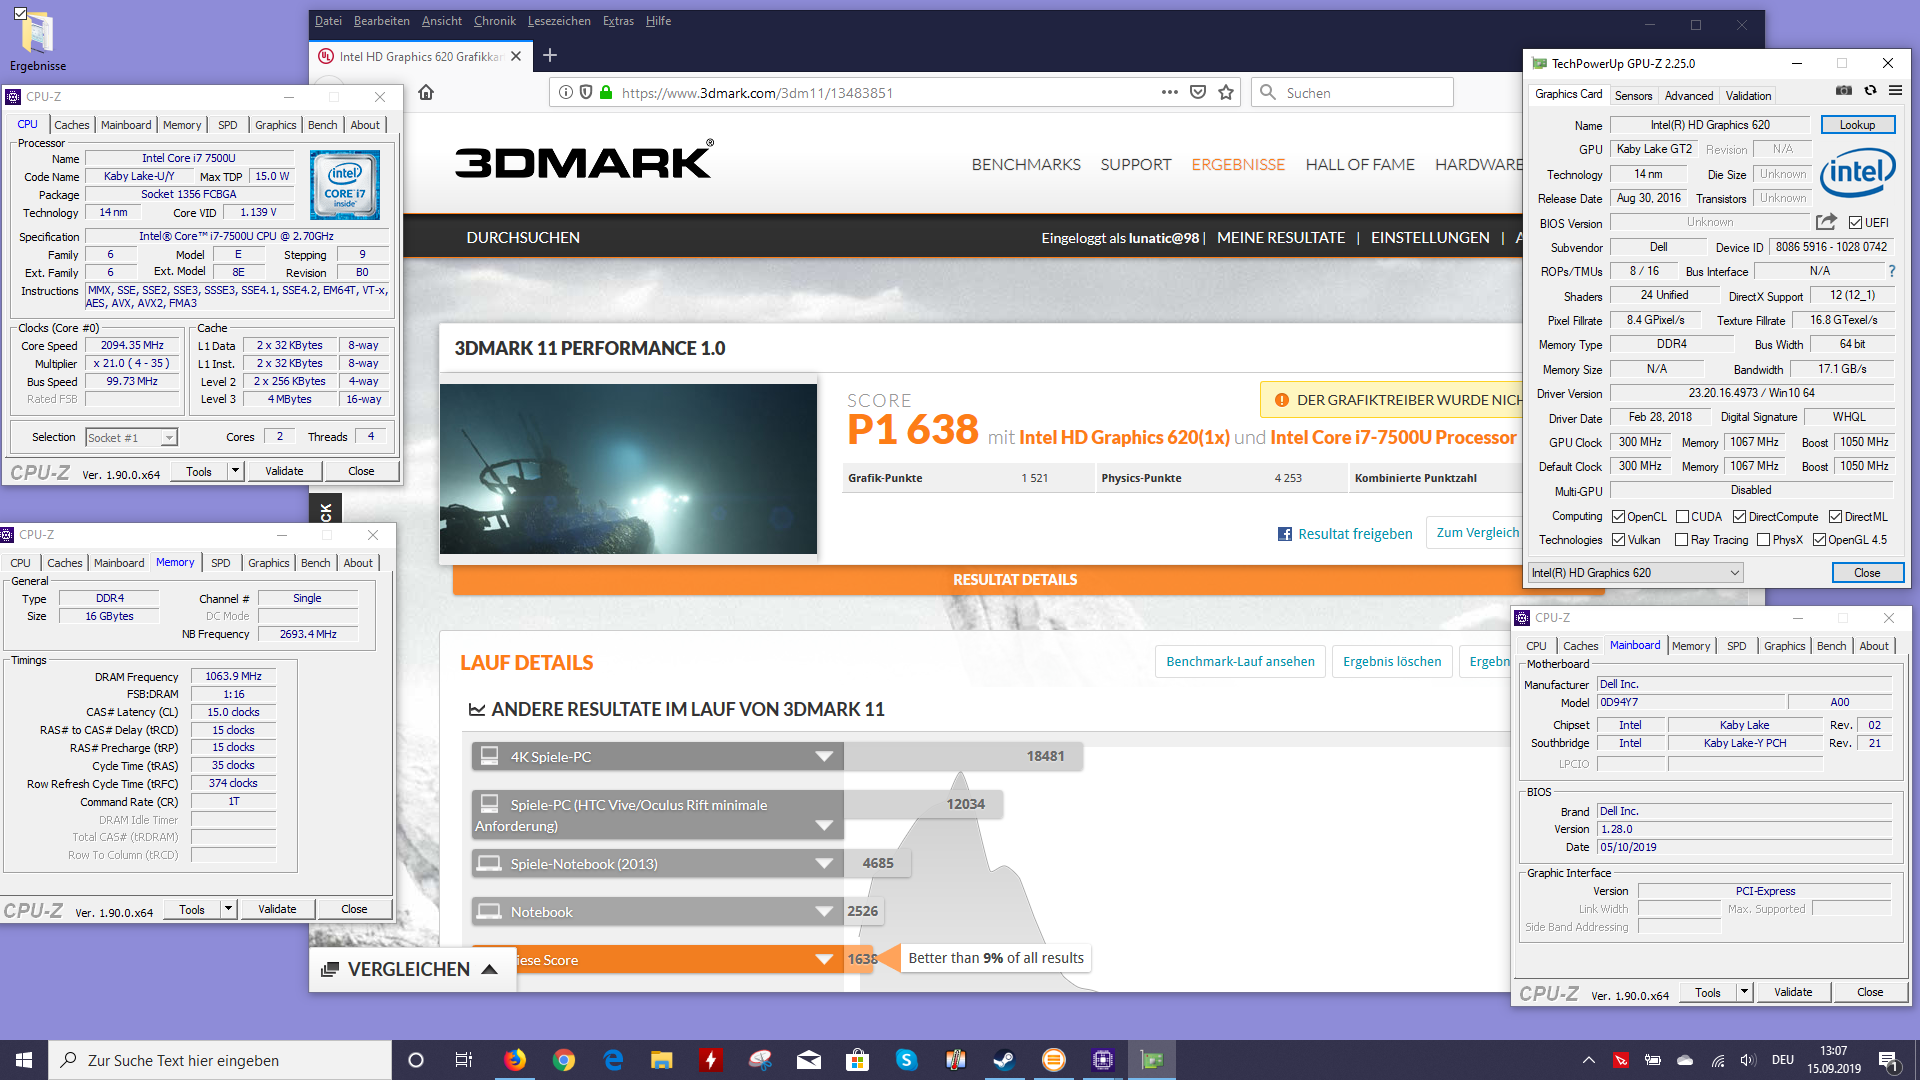Open a new Firefox tab with plus icon

tap(550, 56)
